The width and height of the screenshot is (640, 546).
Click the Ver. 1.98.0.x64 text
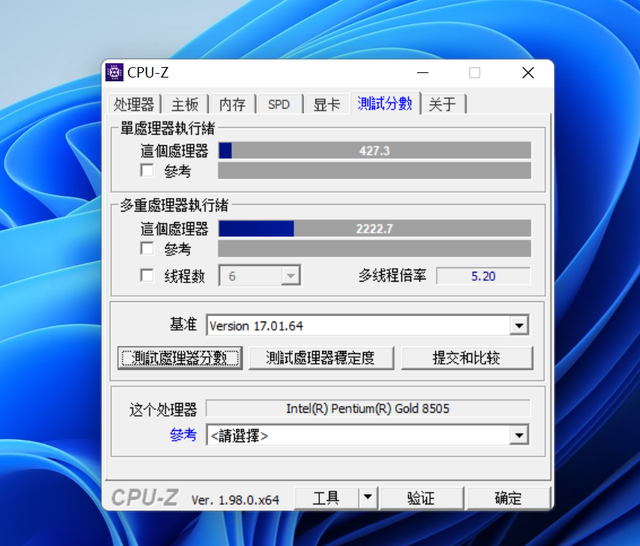pos(235,500)
